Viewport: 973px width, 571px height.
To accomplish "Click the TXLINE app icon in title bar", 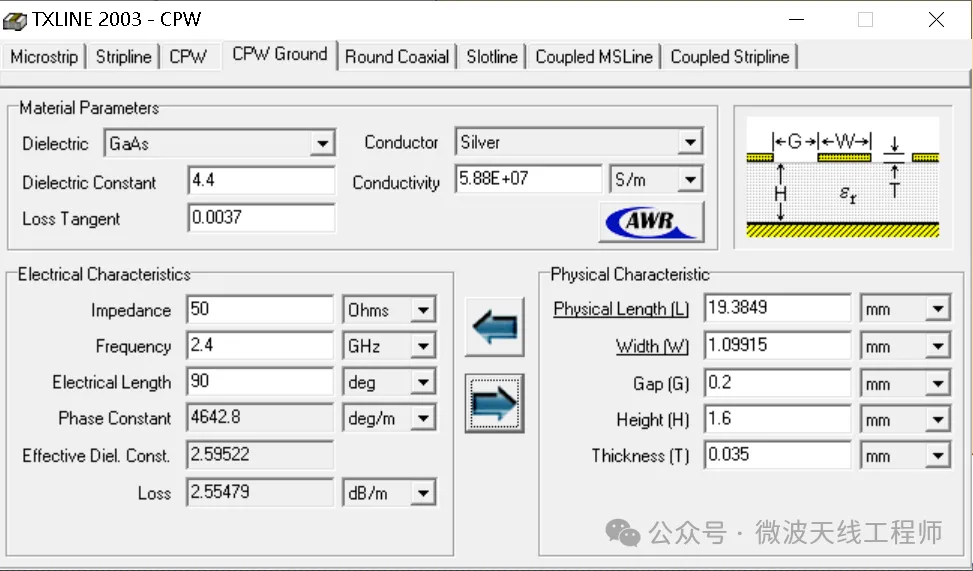I will pos(15,20).
